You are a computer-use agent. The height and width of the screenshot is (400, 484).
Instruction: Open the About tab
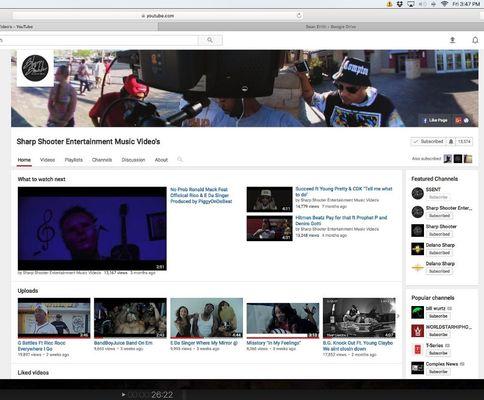(161, 160)
